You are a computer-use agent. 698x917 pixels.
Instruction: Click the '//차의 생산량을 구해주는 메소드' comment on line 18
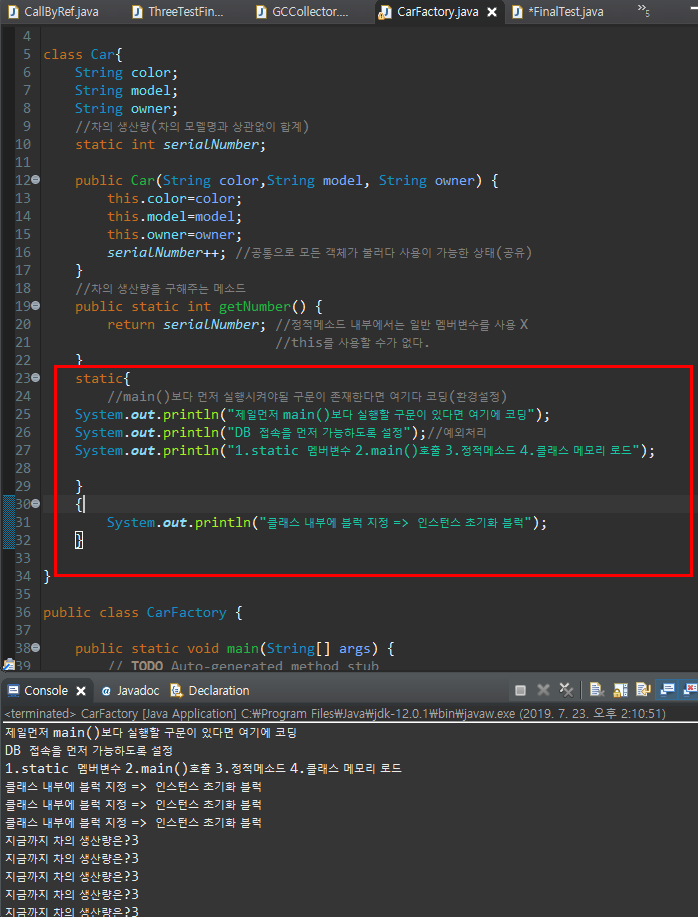[x=160, y=288]
